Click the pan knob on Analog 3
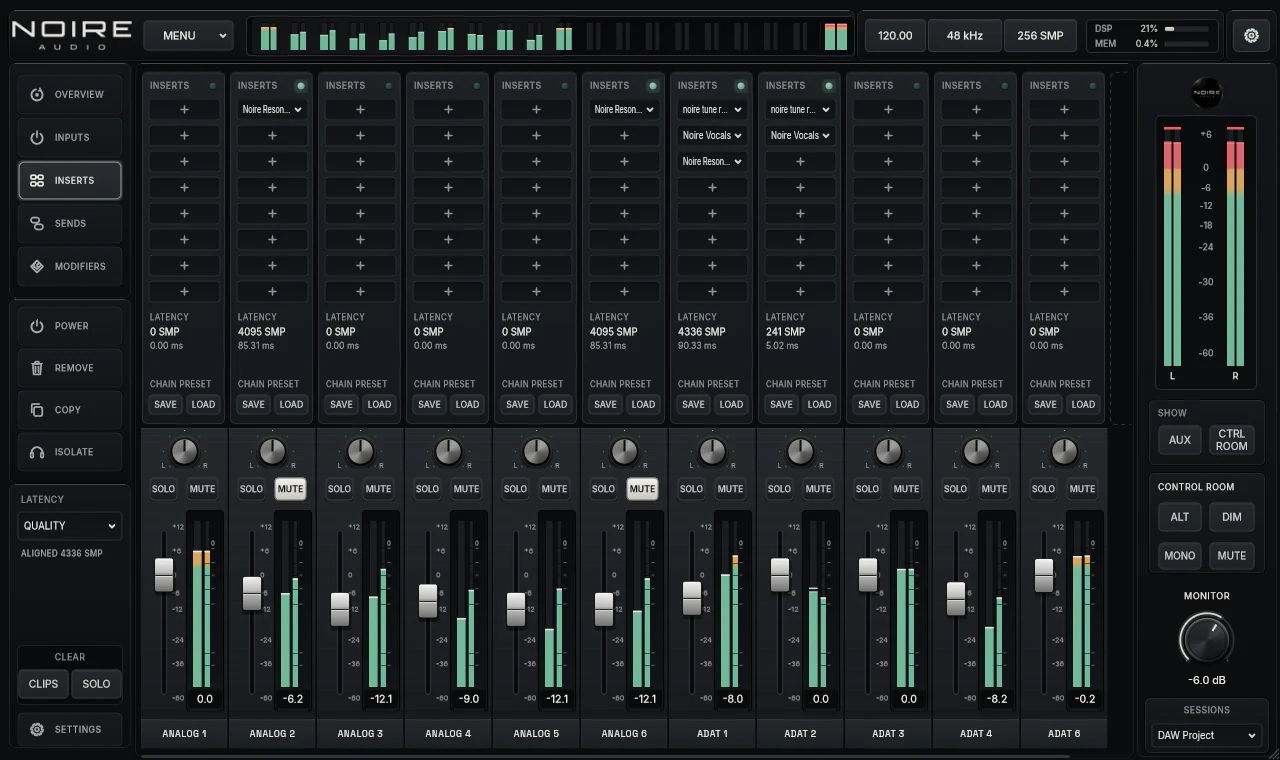This screenshot has height=760, width=1280. (360, 452)
